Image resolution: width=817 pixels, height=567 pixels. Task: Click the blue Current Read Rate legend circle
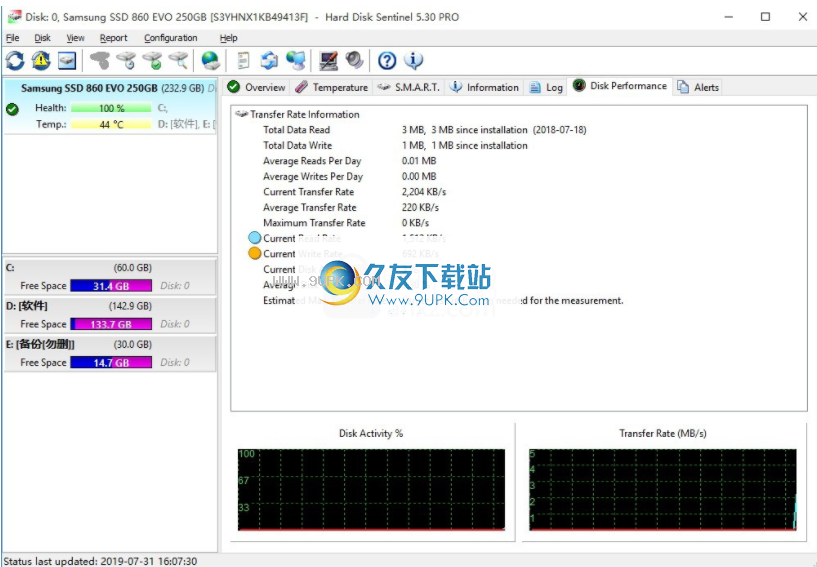pyautogui.click(x=254, y=238)
